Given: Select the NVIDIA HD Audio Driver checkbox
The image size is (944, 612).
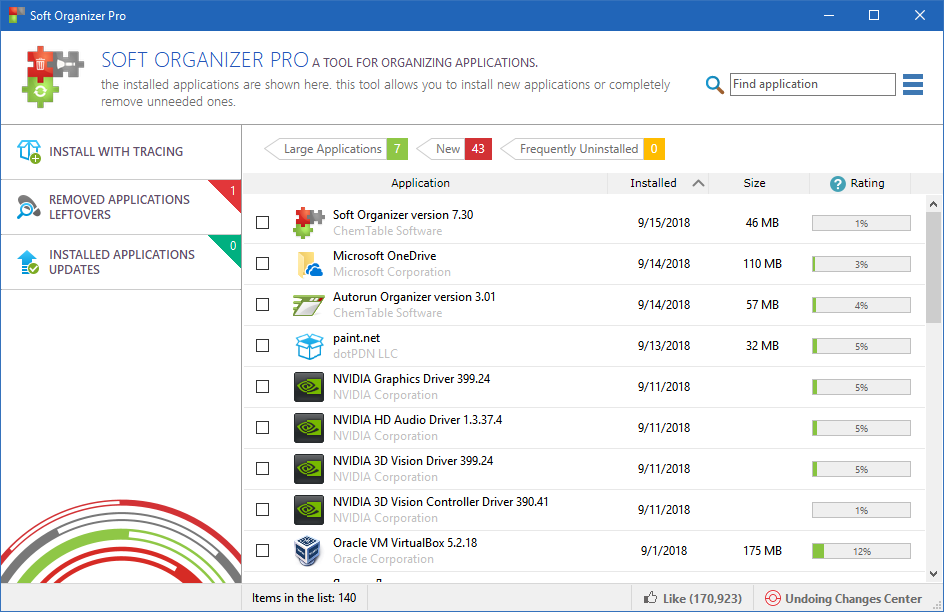Looking at the screenshot, I should (262, 427).
